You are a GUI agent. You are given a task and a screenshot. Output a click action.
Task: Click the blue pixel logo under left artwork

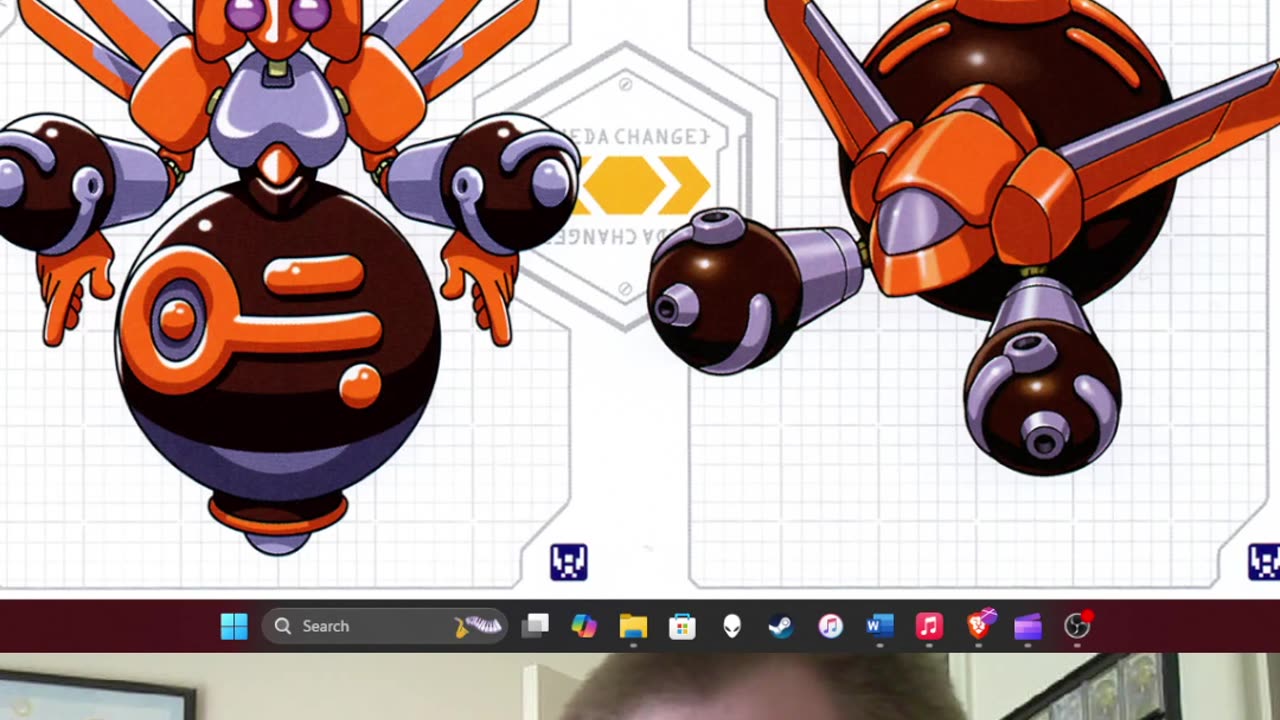click(569, 563)
